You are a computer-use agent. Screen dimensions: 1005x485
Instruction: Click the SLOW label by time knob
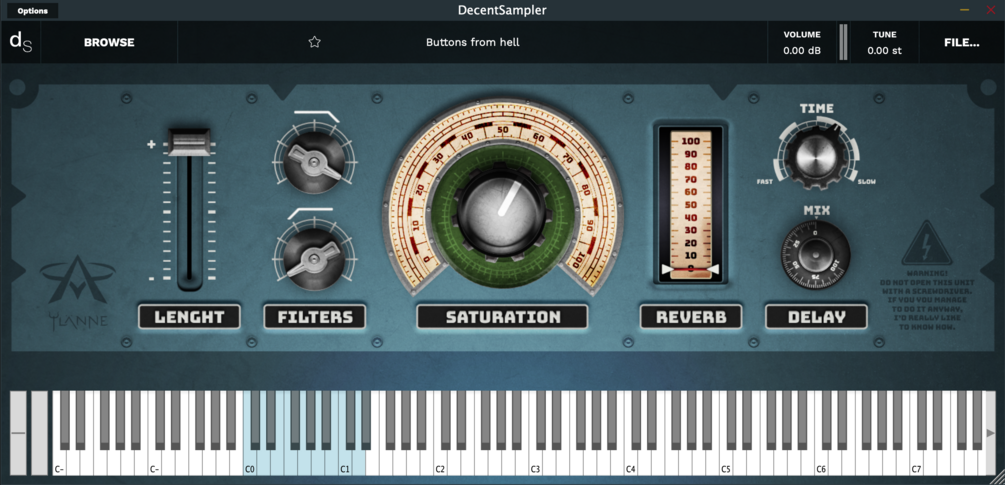(x=867, y=182)
